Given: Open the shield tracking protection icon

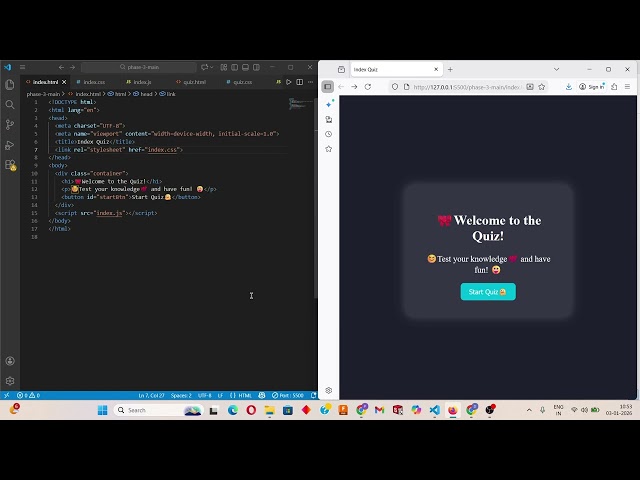Looking at the screenshot, I should click(395, 87).
